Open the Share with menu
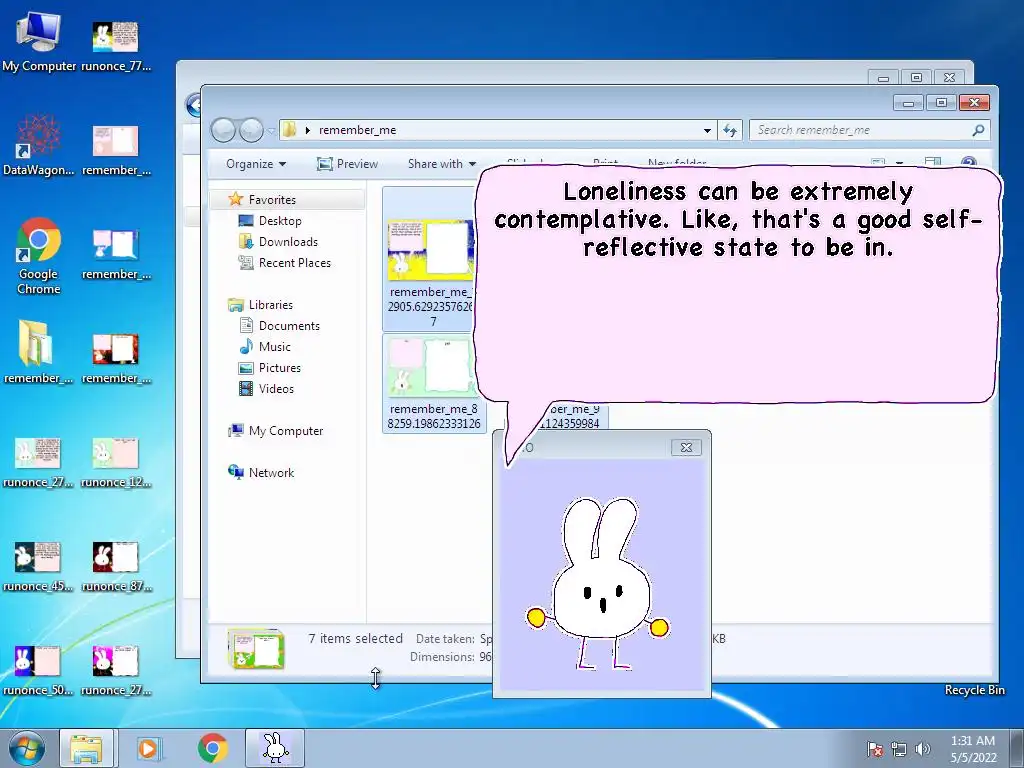The width and height of the screenshot is (1024, 768). point(441,164)
